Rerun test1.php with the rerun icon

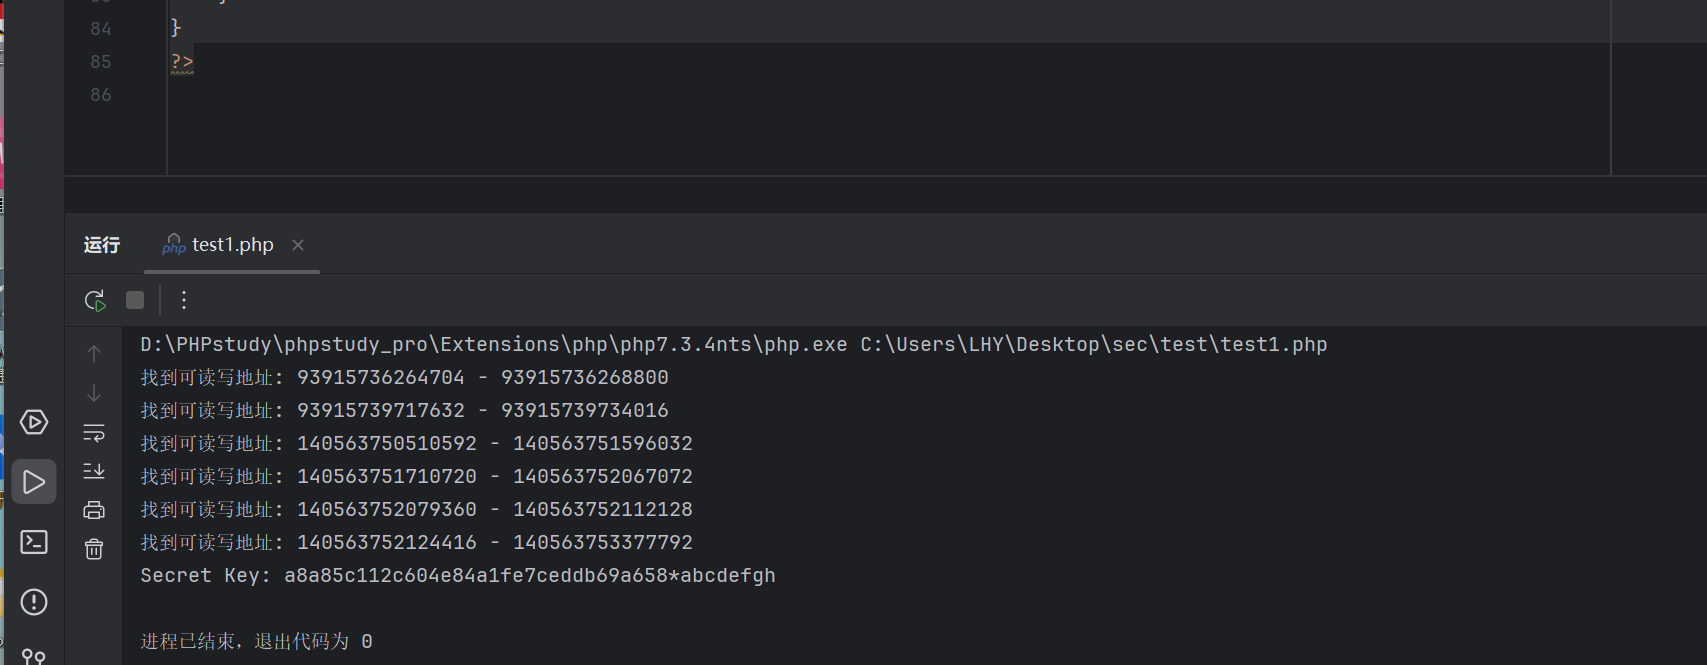[95, 300]
